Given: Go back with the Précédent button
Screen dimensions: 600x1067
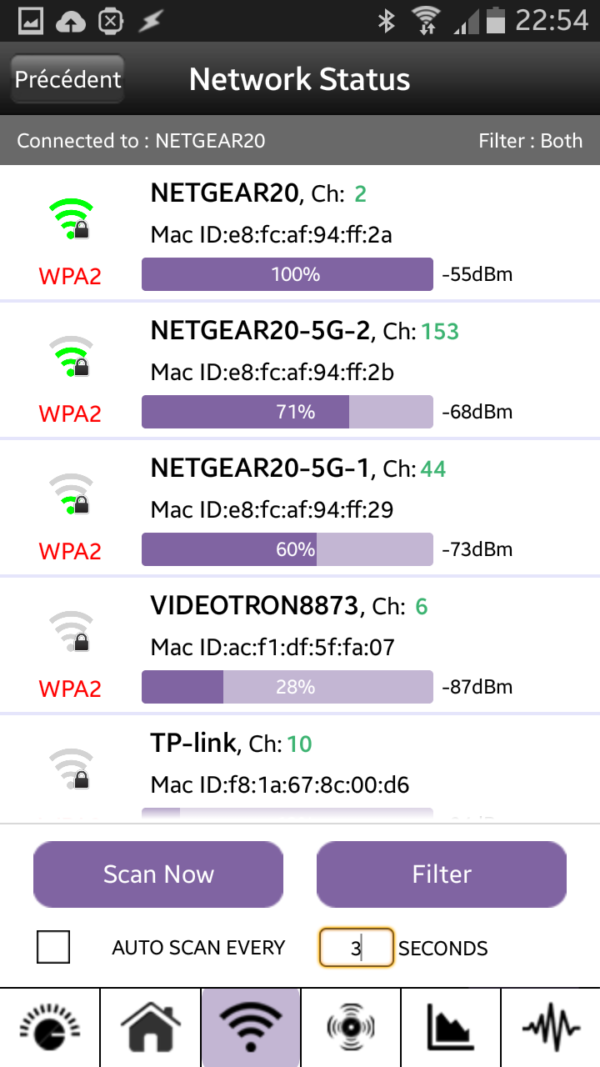Looking at the screenshot, I should click(x=68, y=79).
